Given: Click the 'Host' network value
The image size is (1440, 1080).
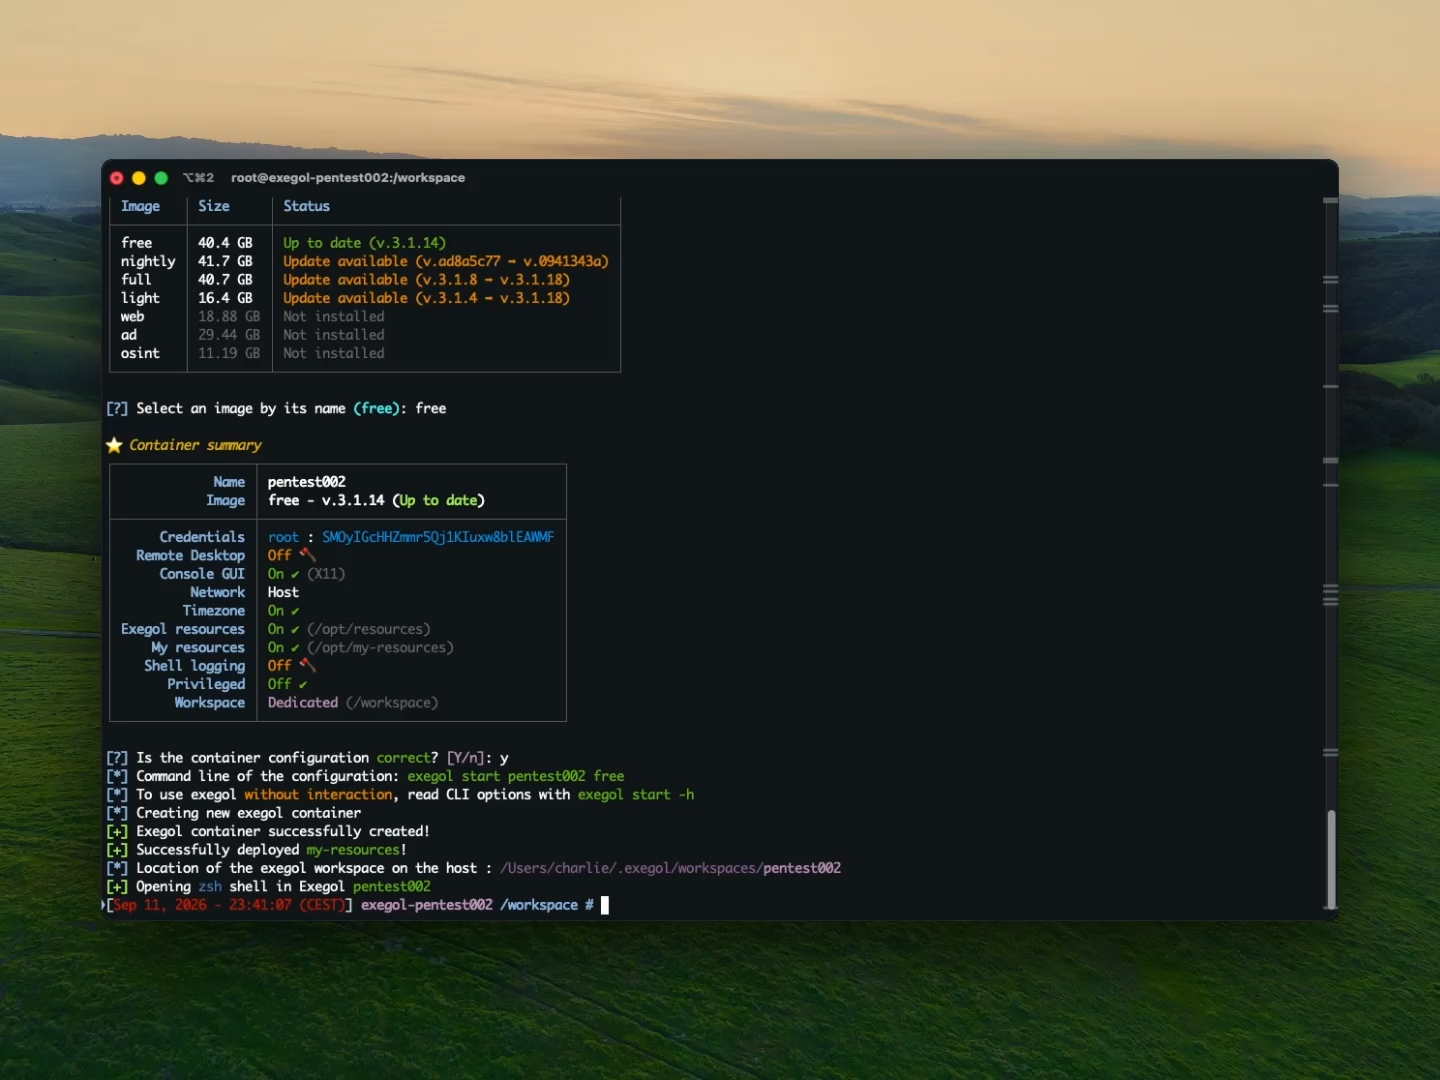Looking at the screenshot, I should pos(283,592).
